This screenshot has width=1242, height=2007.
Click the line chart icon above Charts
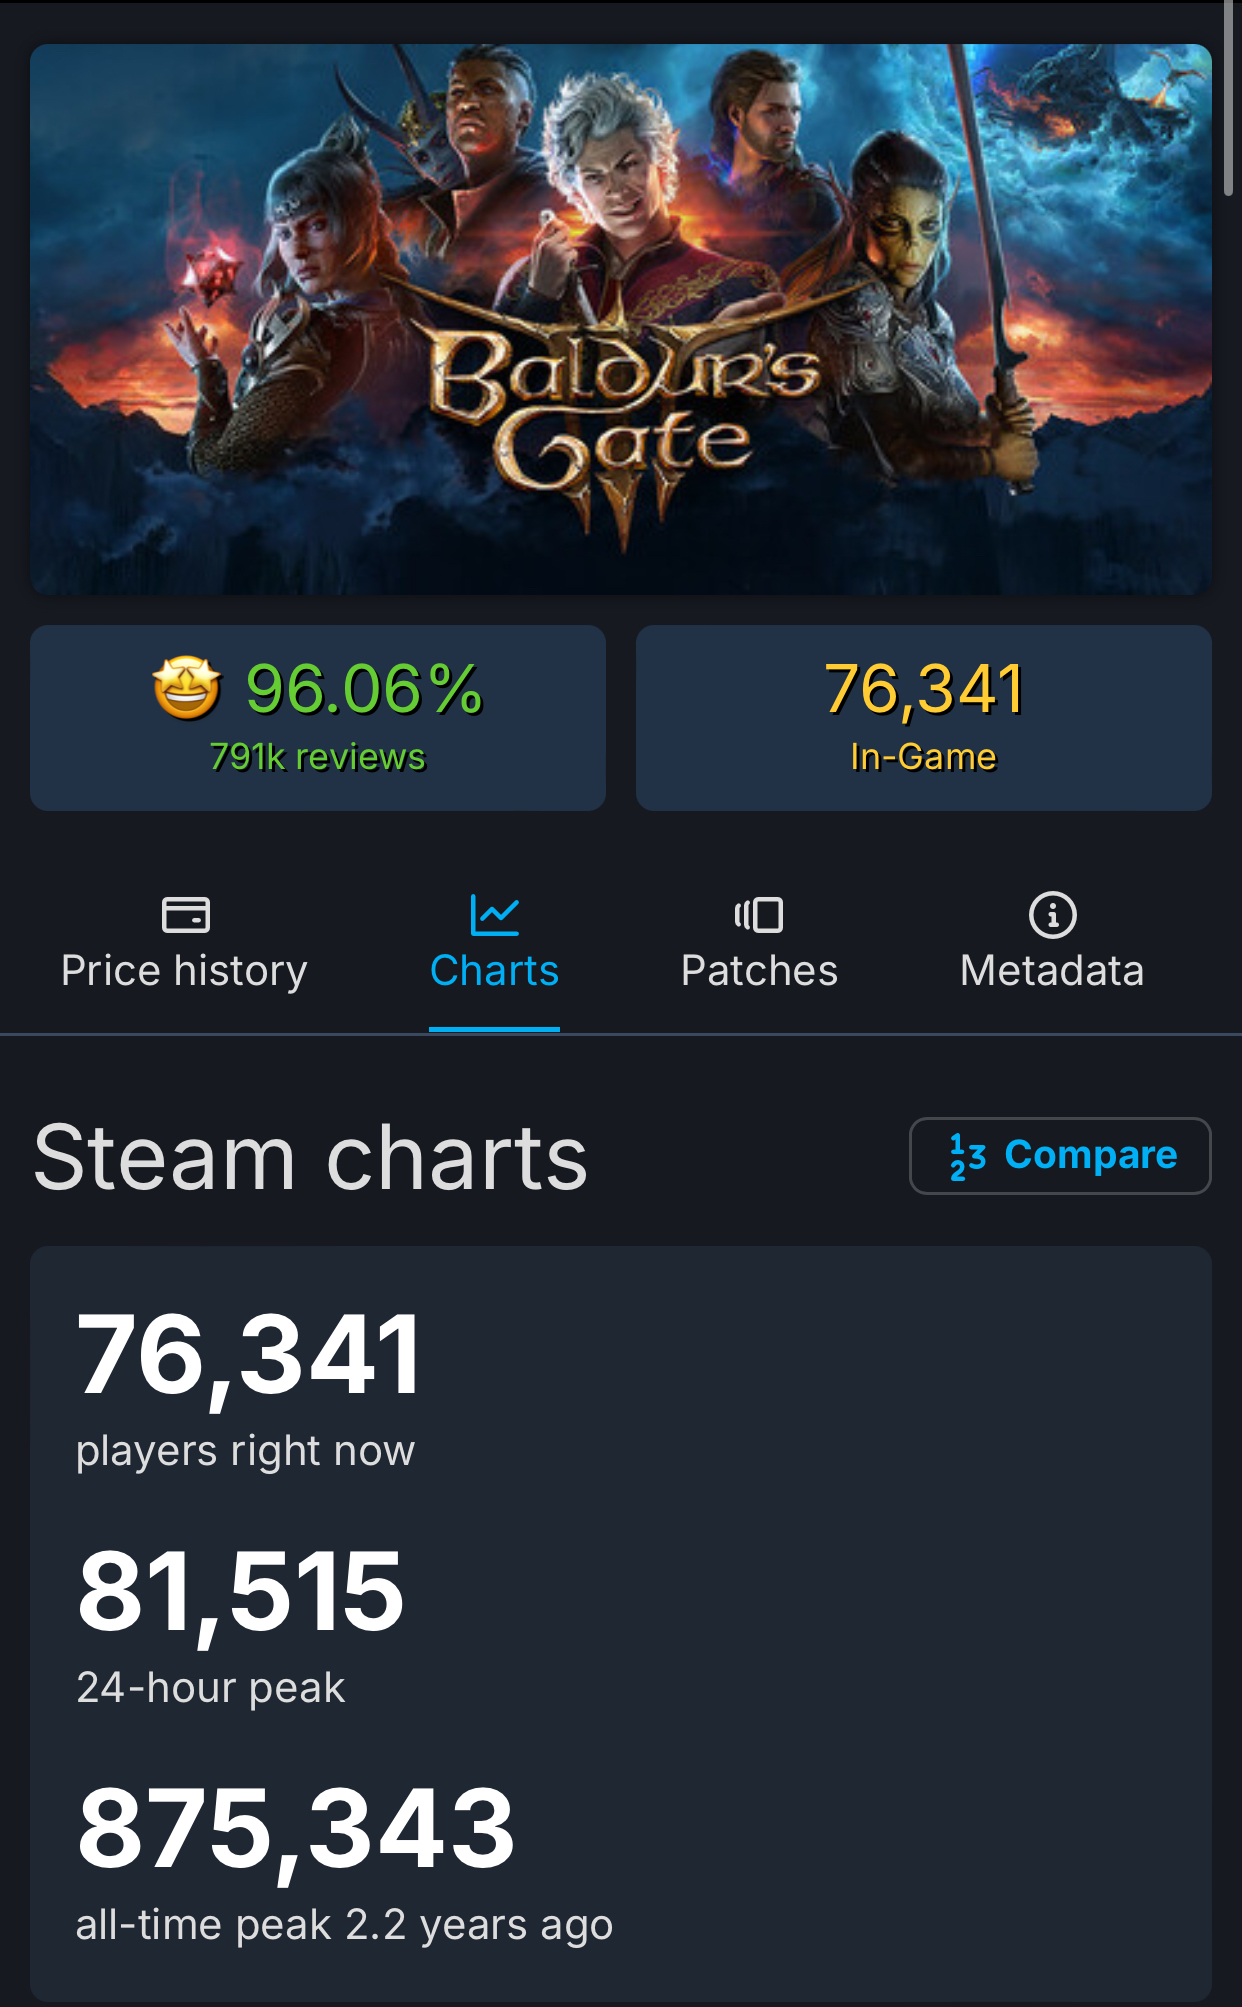tap(494, 914)
